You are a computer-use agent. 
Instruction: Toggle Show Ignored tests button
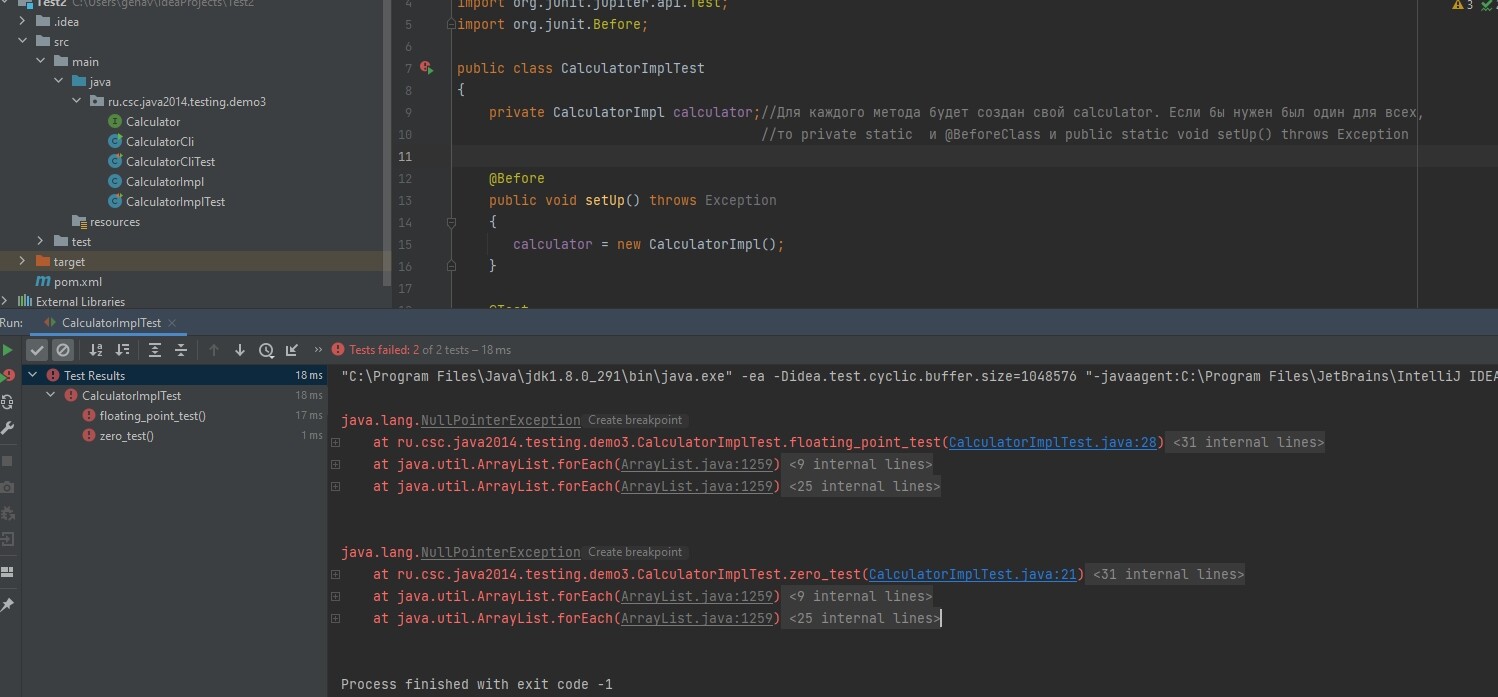63,350
